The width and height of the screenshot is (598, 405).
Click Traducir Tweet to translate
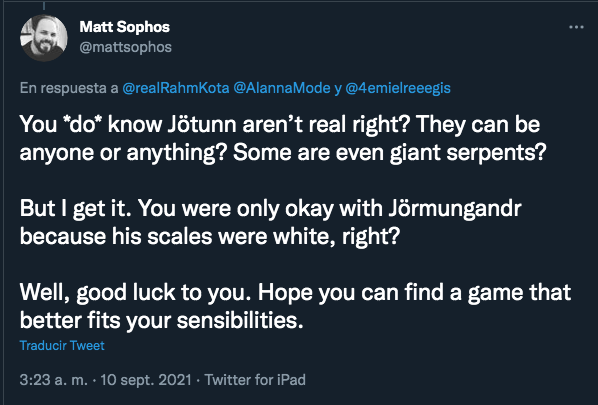click(62, 346)
